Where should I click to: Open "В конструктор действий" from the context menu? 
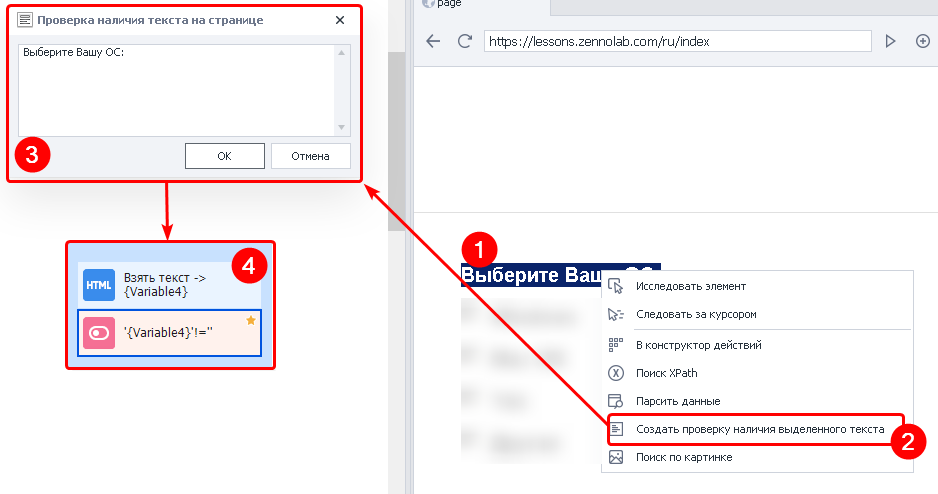pyautogui.click(x=698, y=345)
